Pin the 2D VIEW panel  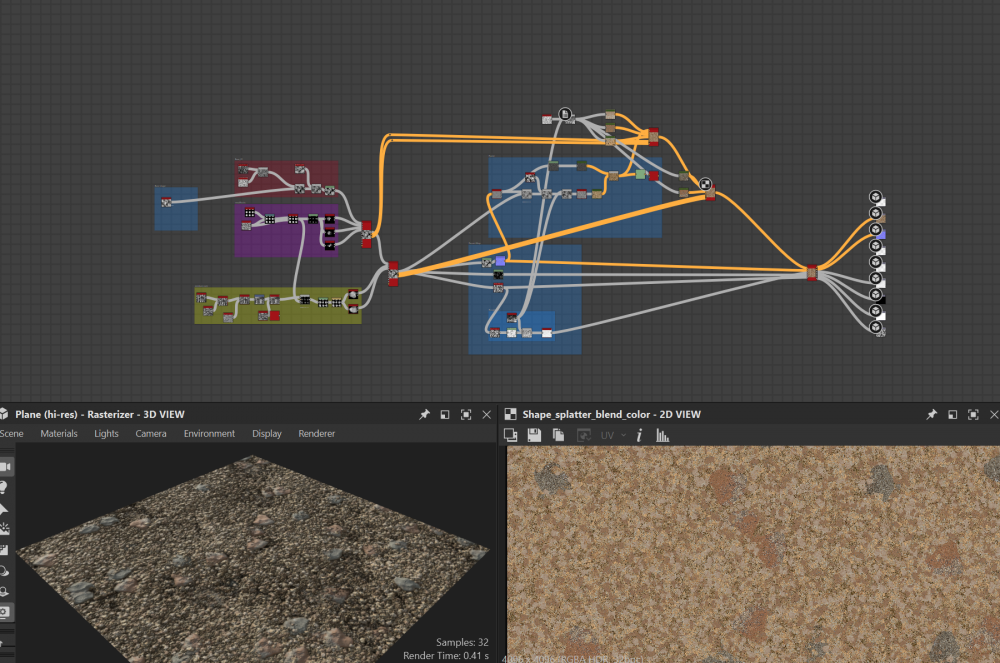coord(931,414)
